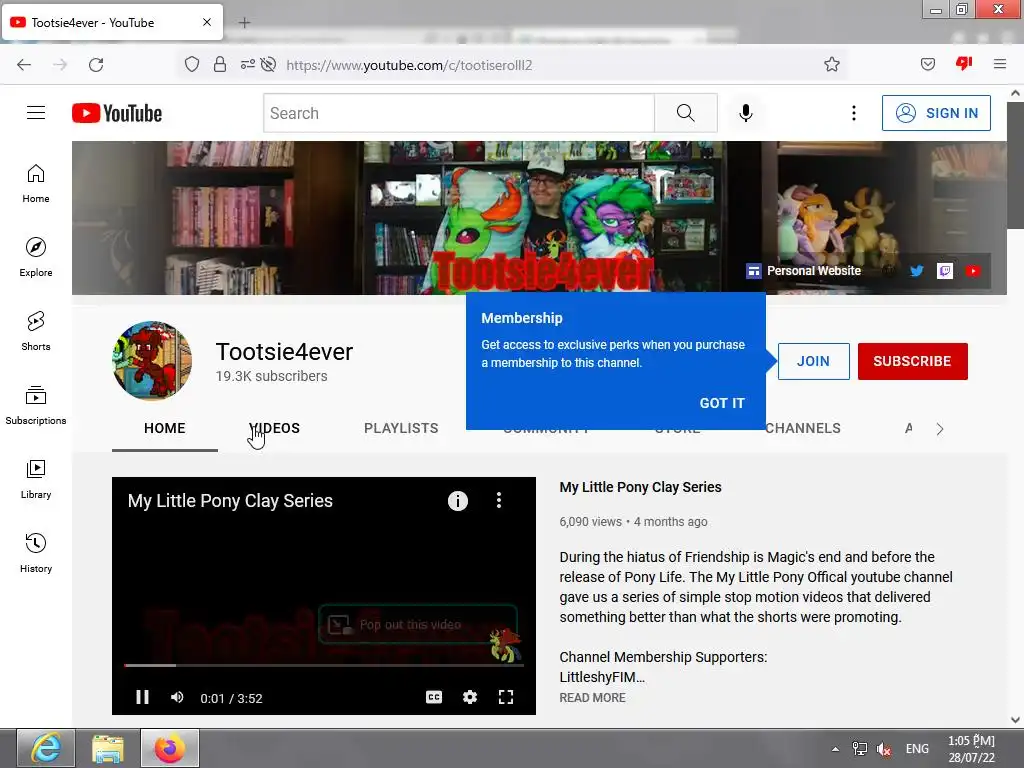Click Tootsie4ever channel avatar
The height and width of the screenshot is (768, 1024).
coord(152,360)
